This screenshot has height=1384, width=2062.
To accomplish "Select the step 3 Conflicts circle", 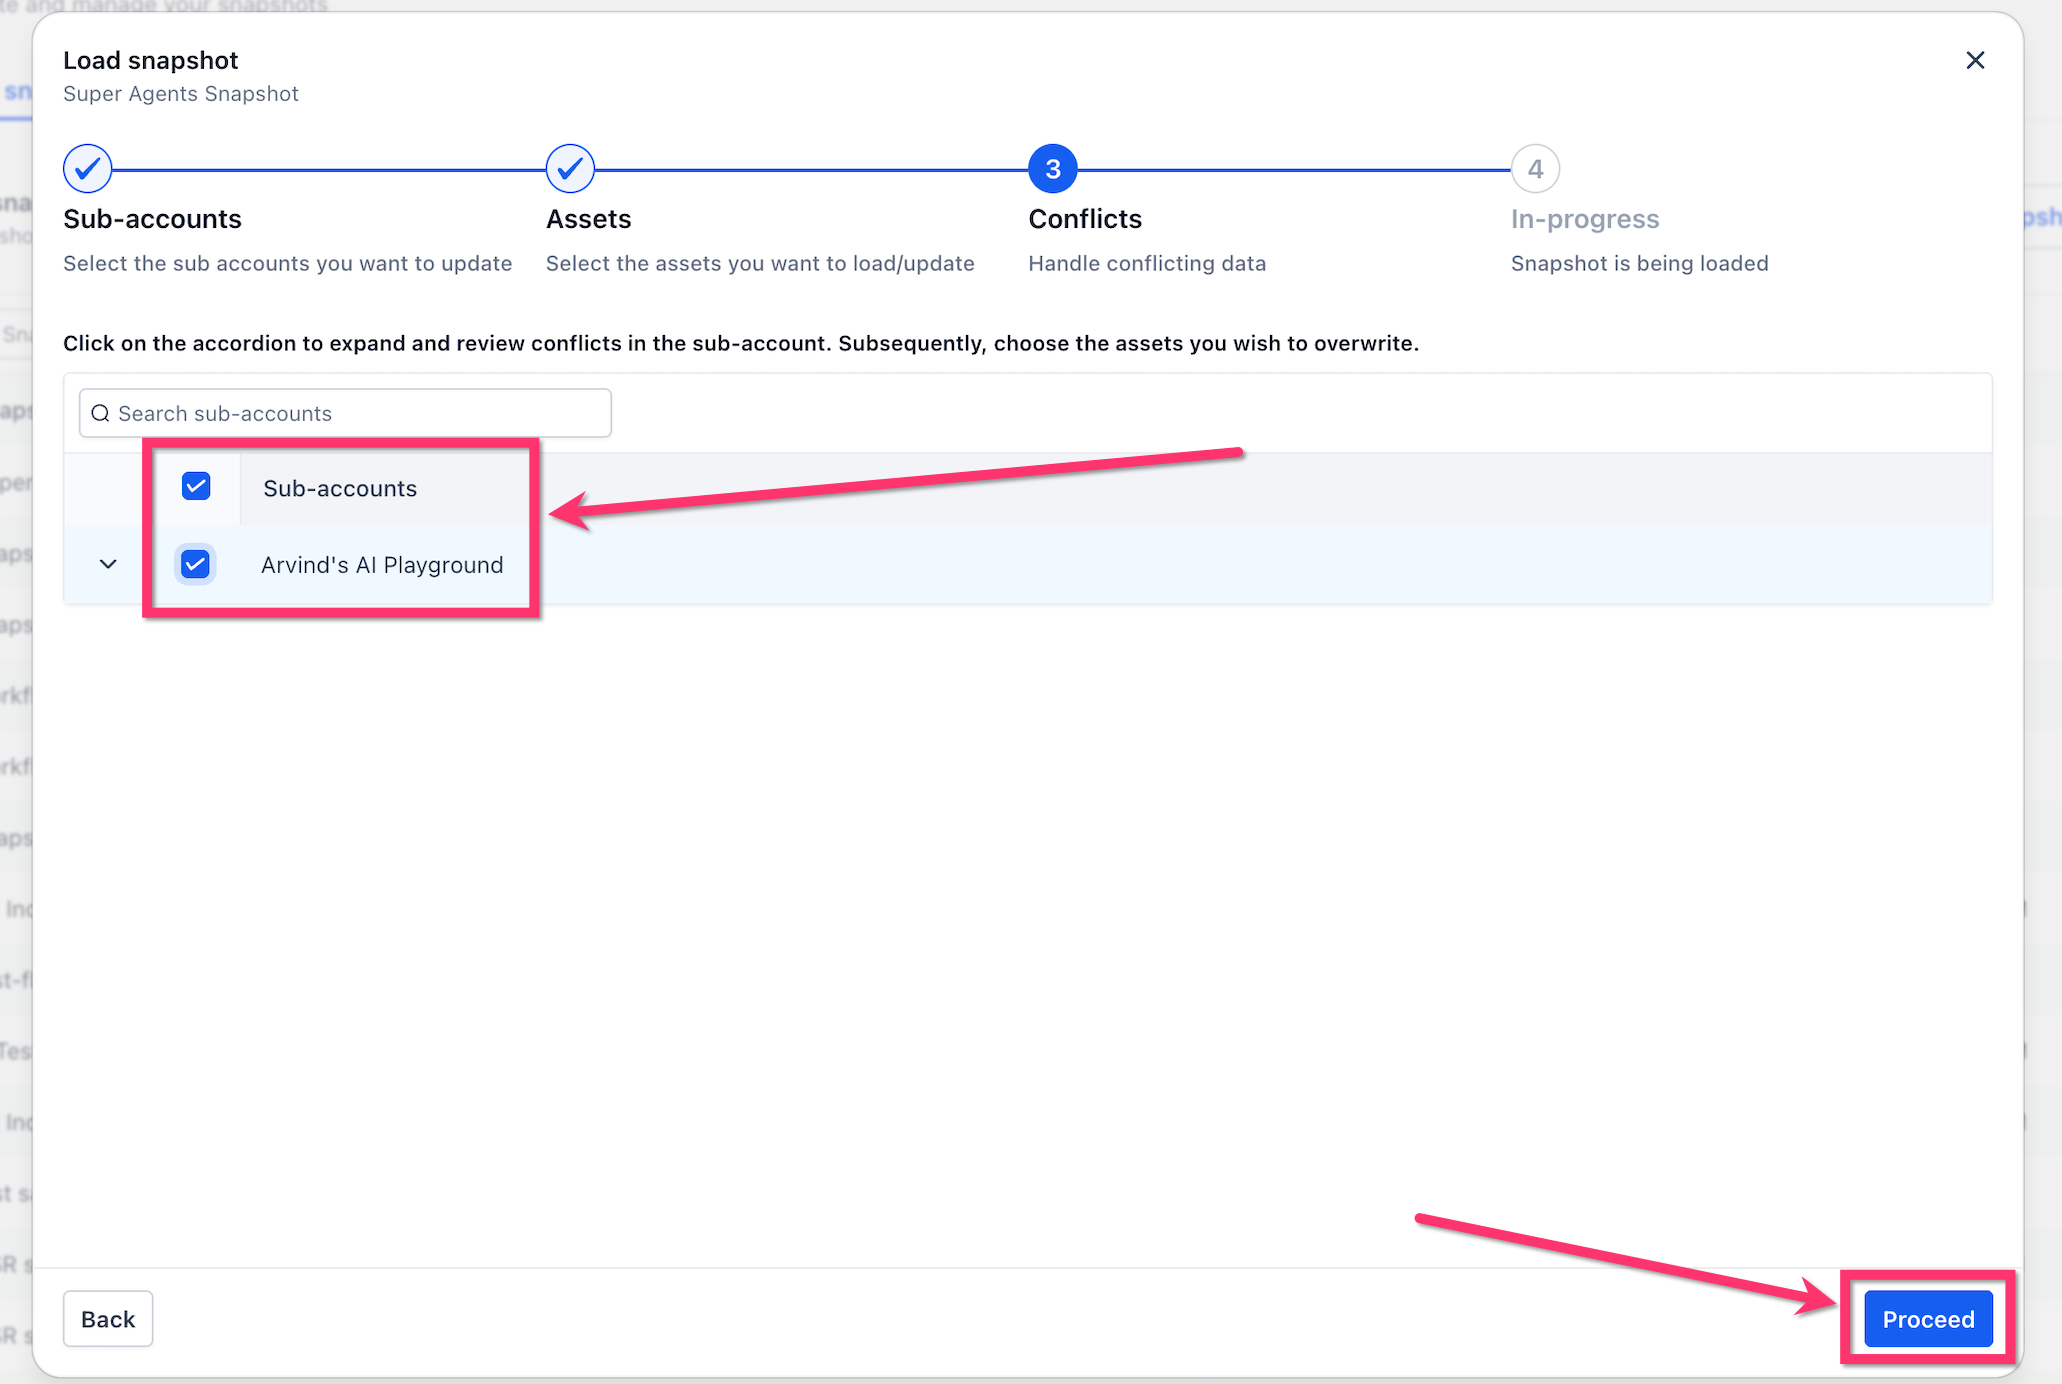I will click(x=1053, y=169).
